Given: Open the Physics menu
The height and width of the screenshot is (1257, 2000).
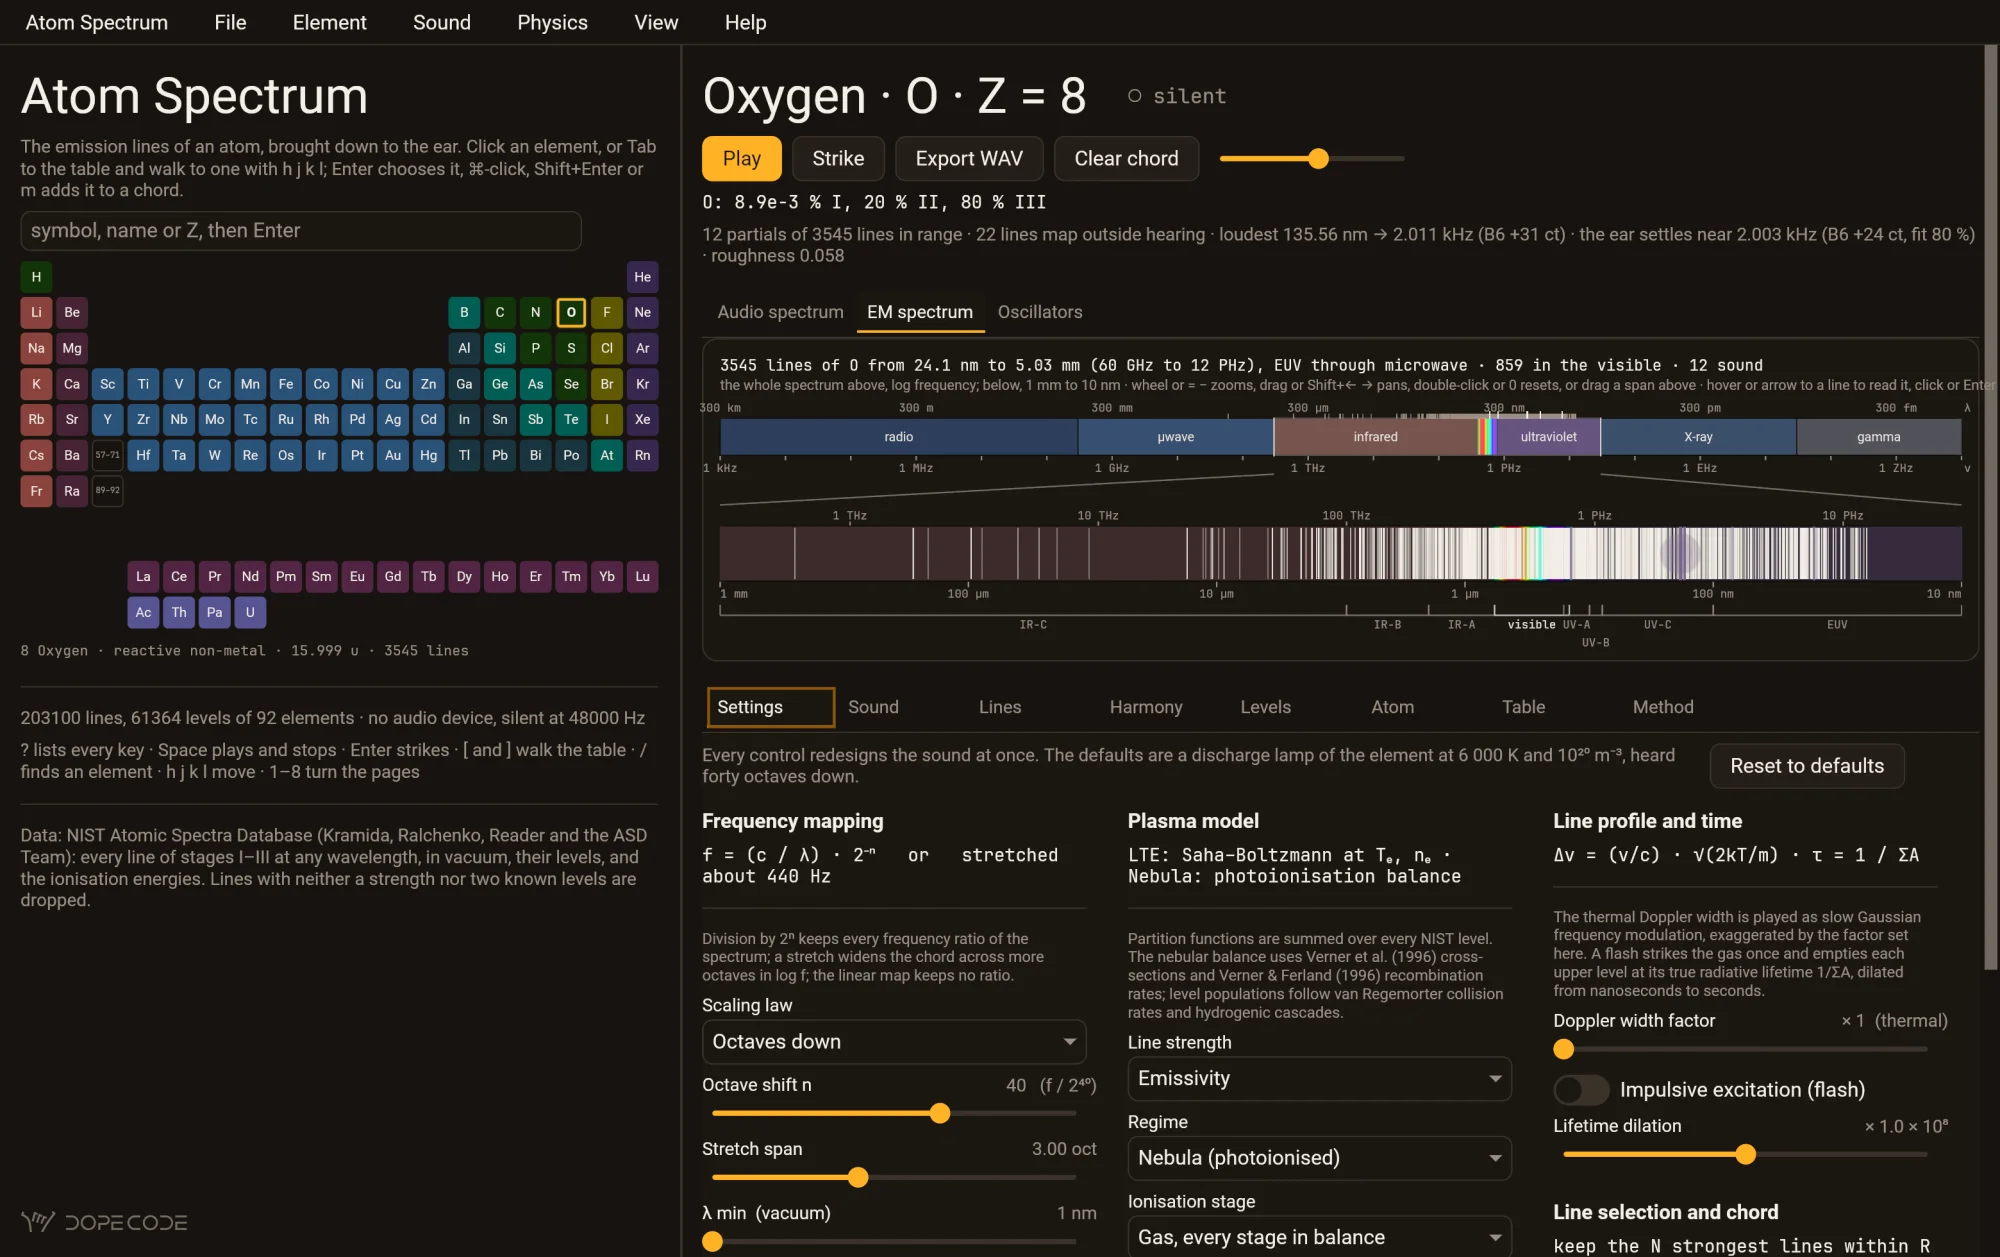Looking at the screenshot, I should click(x=552, y=22).
